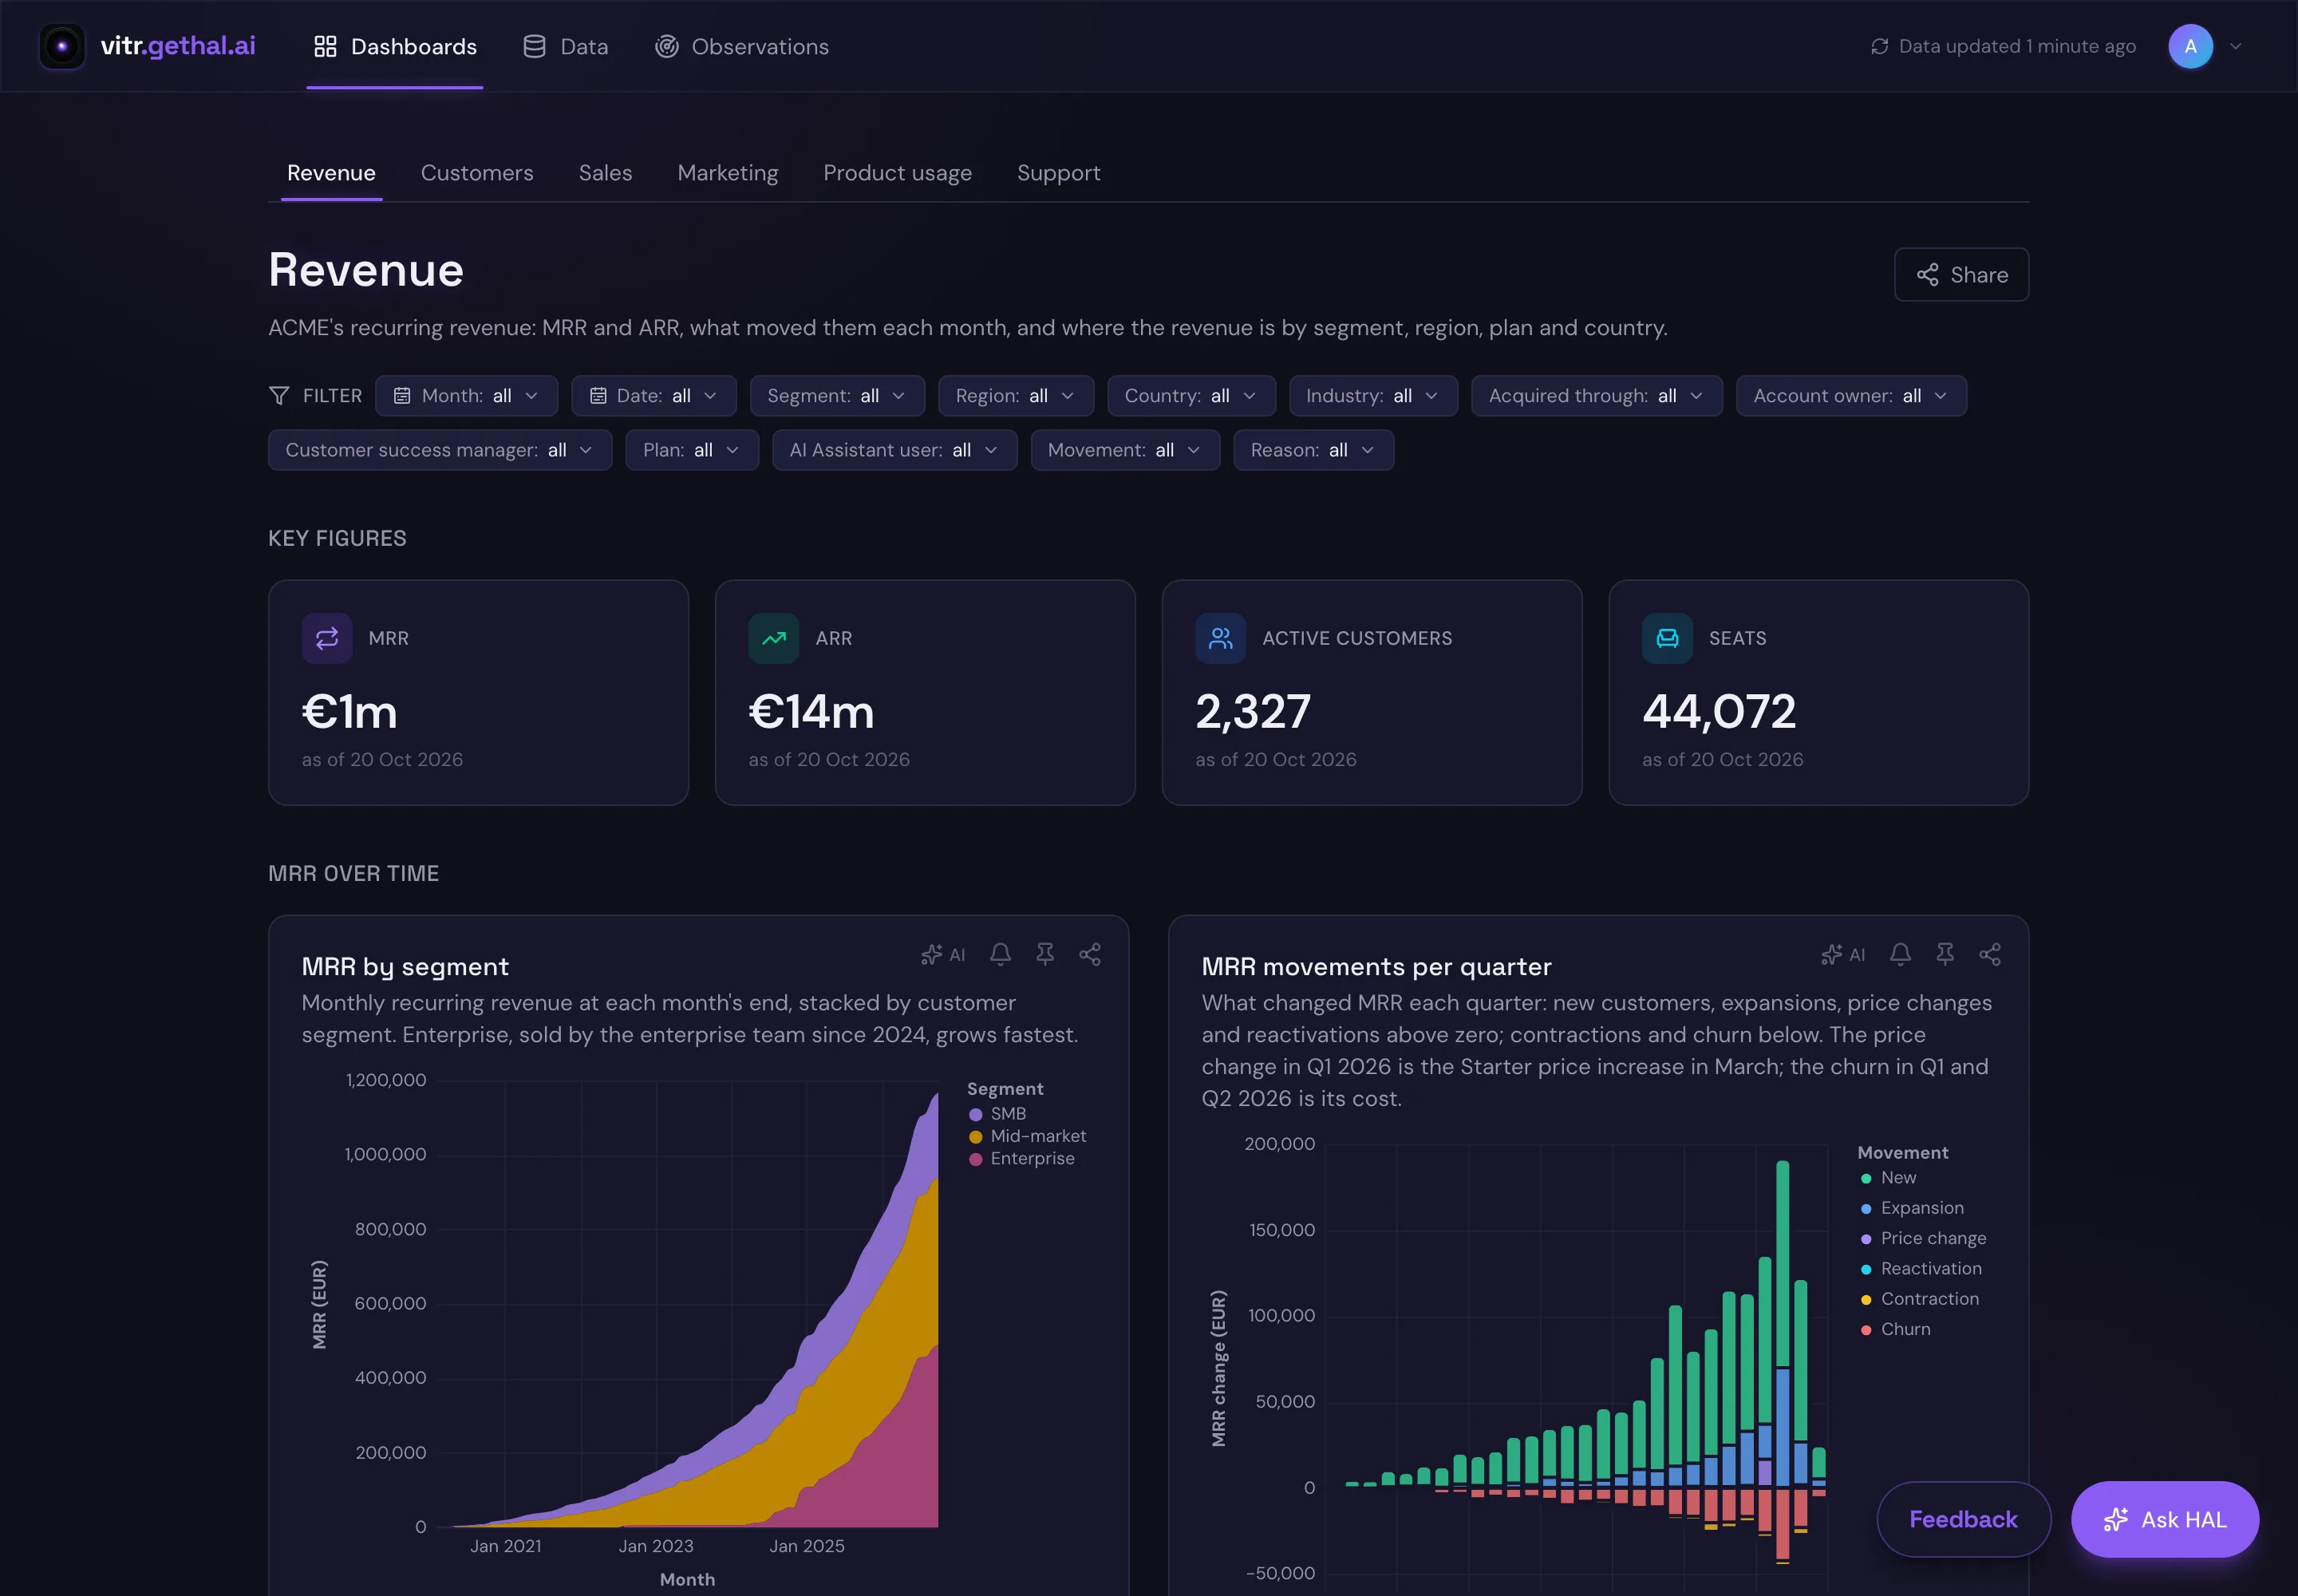Image resolution: width=2298 pixels, height=1596 pixels.
Task: Click the Active Customers people icon
Action: click(x=1220, y=638)
